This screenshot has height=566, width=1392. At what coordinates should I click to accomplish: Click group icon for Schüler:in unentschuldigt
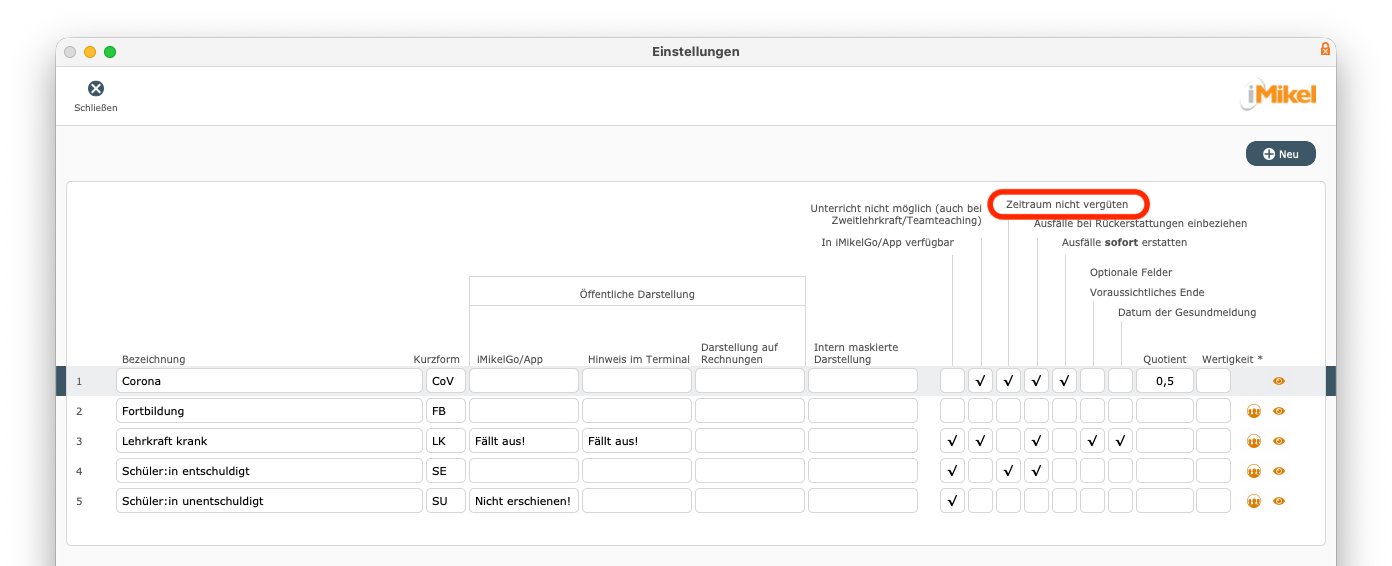click(x=1254, y=501)
